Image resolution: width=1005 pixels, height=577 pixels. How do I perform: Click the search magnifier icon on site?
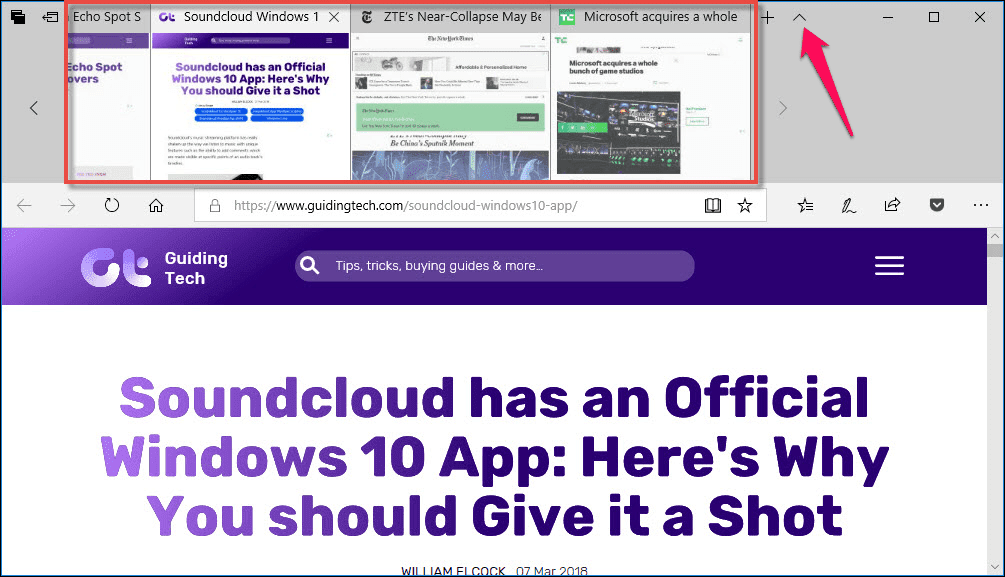(310, 265)
